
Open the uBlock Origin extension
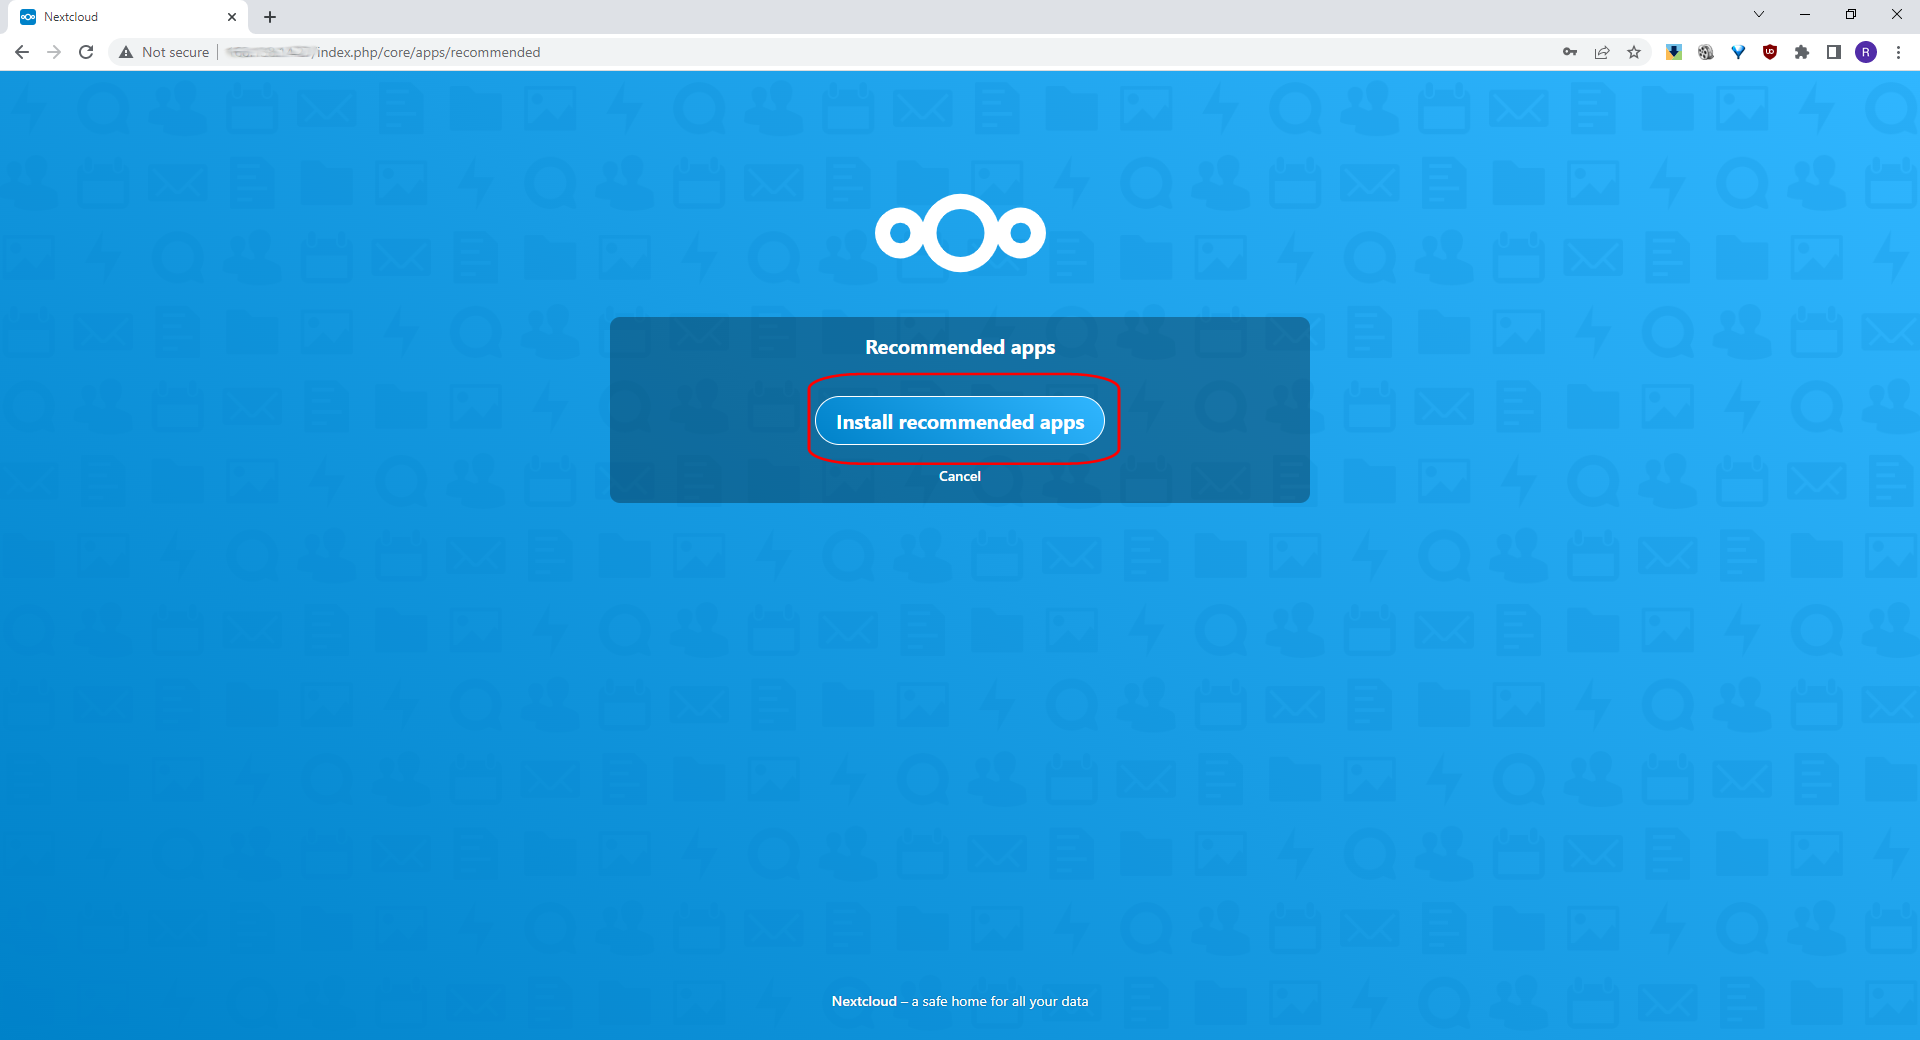(x=1770, y=52)
